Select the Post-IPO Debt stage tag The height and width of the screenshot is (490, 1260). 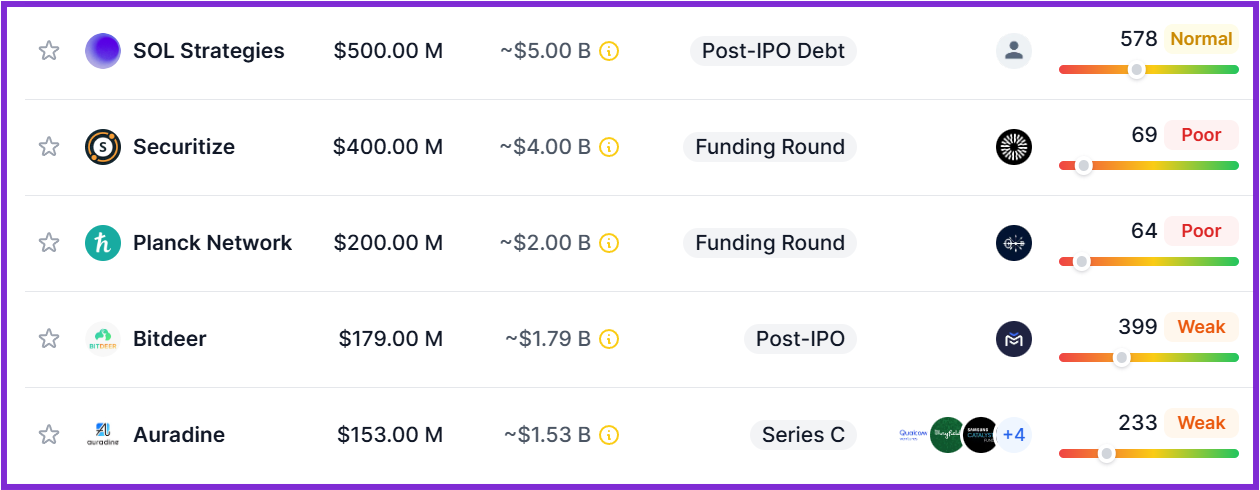(x=773, y=51)
